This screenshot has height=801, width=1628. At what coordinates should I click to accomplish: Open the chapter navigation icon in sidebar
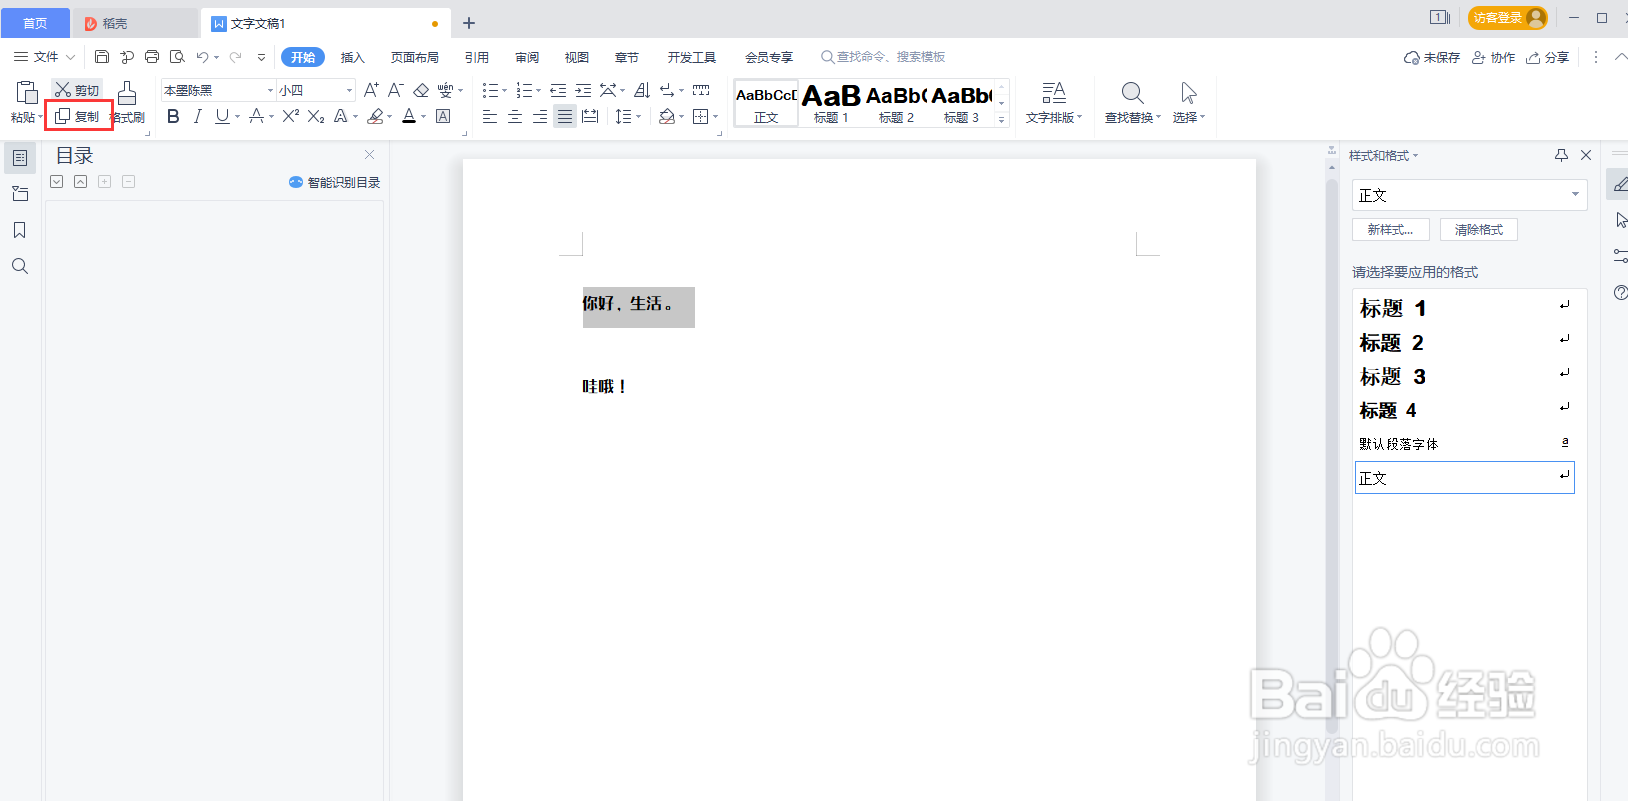(20, 194)
